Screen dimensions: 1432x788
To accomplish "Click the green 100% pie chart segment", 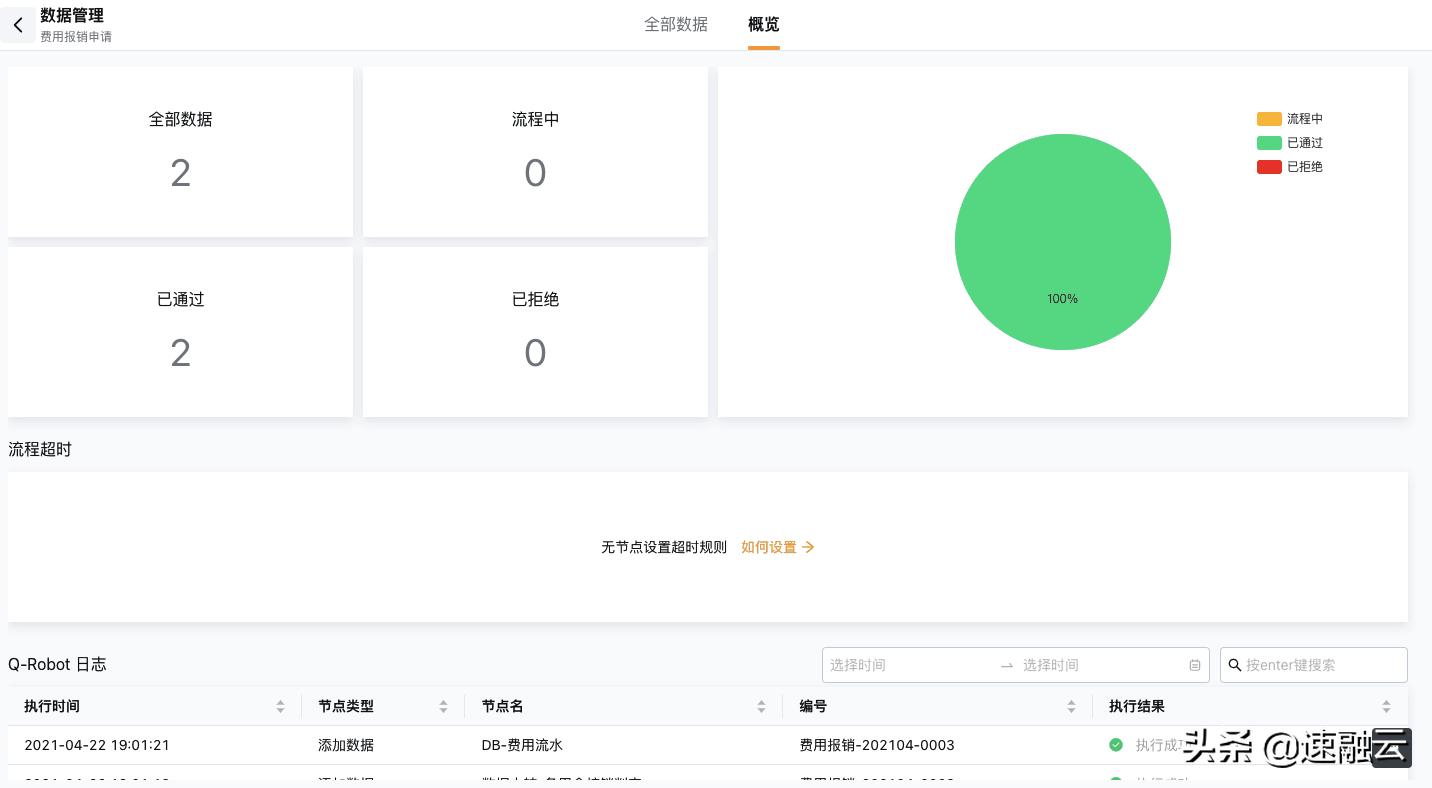I will coord(1063,242).
